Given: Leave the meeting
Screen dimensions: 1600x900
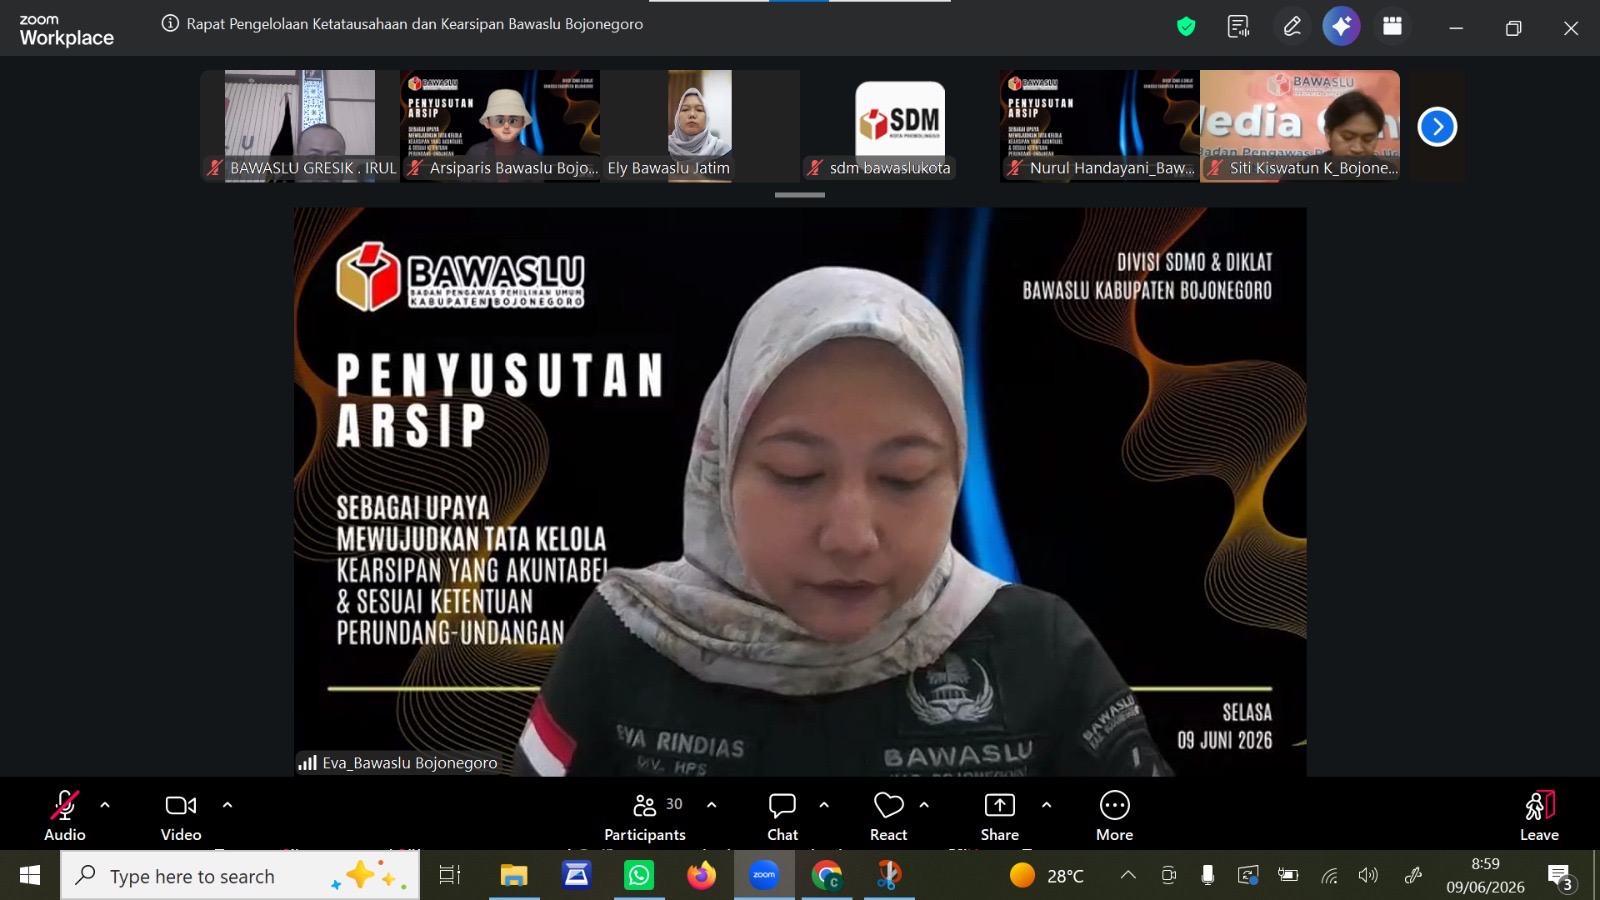Looking at the screenshot, I should 1539,816.
